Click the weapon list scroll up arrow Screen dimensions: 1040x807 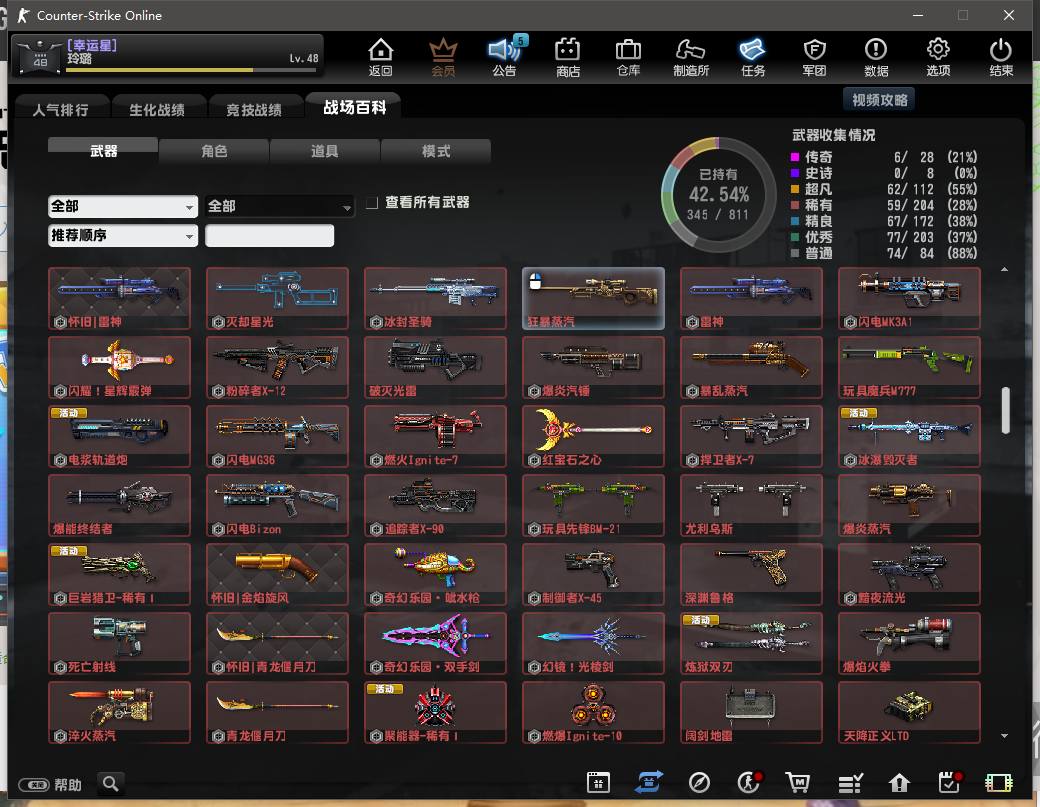tap(1004, 269)
